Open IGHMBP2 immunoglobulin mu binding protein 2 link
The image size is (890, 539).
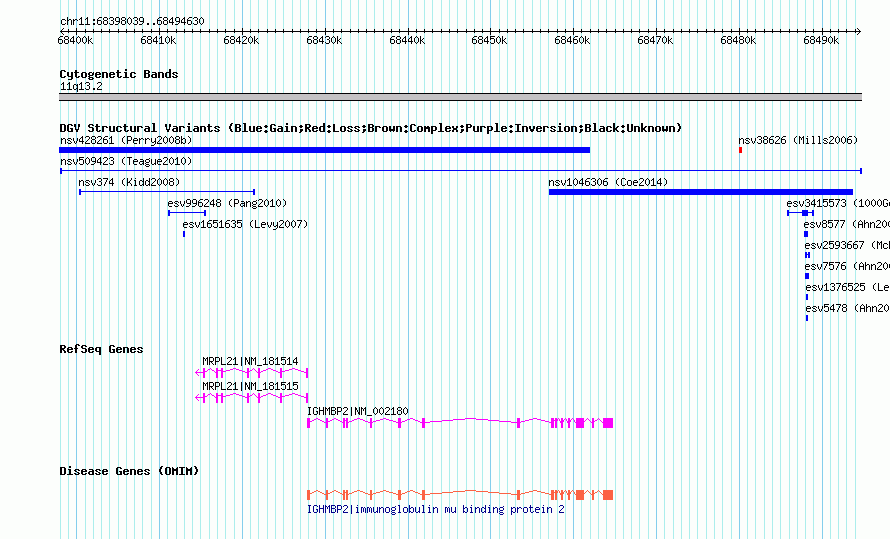click(436, 509)
